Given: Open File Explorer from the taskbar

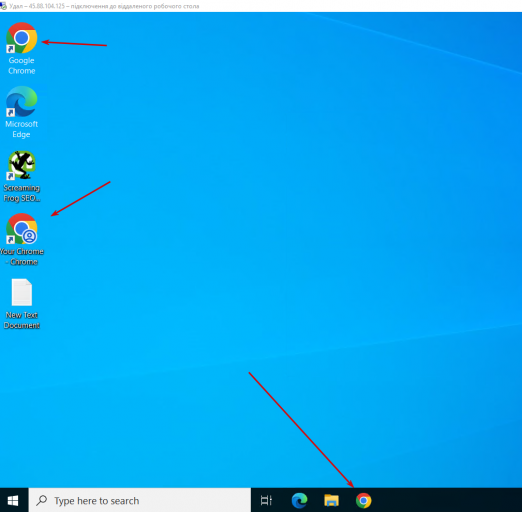Looking at the screenshot, I should (x=331, y=500).
